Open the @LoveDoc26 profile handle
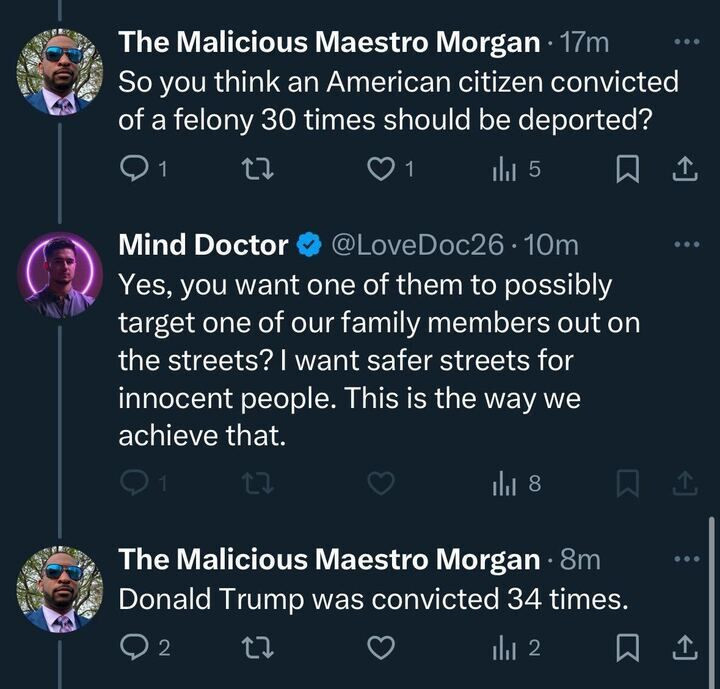The width and height of the screenshot is (720, 689). 417,245
